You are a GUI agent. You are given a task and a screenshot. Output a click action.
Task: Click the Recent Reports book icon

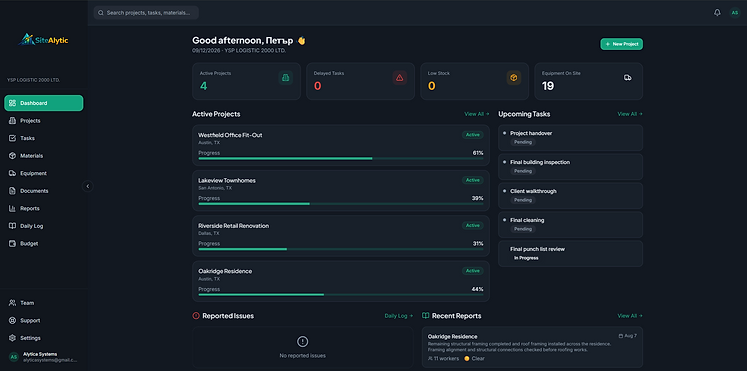pyautogui.click(x=426, y=316)
